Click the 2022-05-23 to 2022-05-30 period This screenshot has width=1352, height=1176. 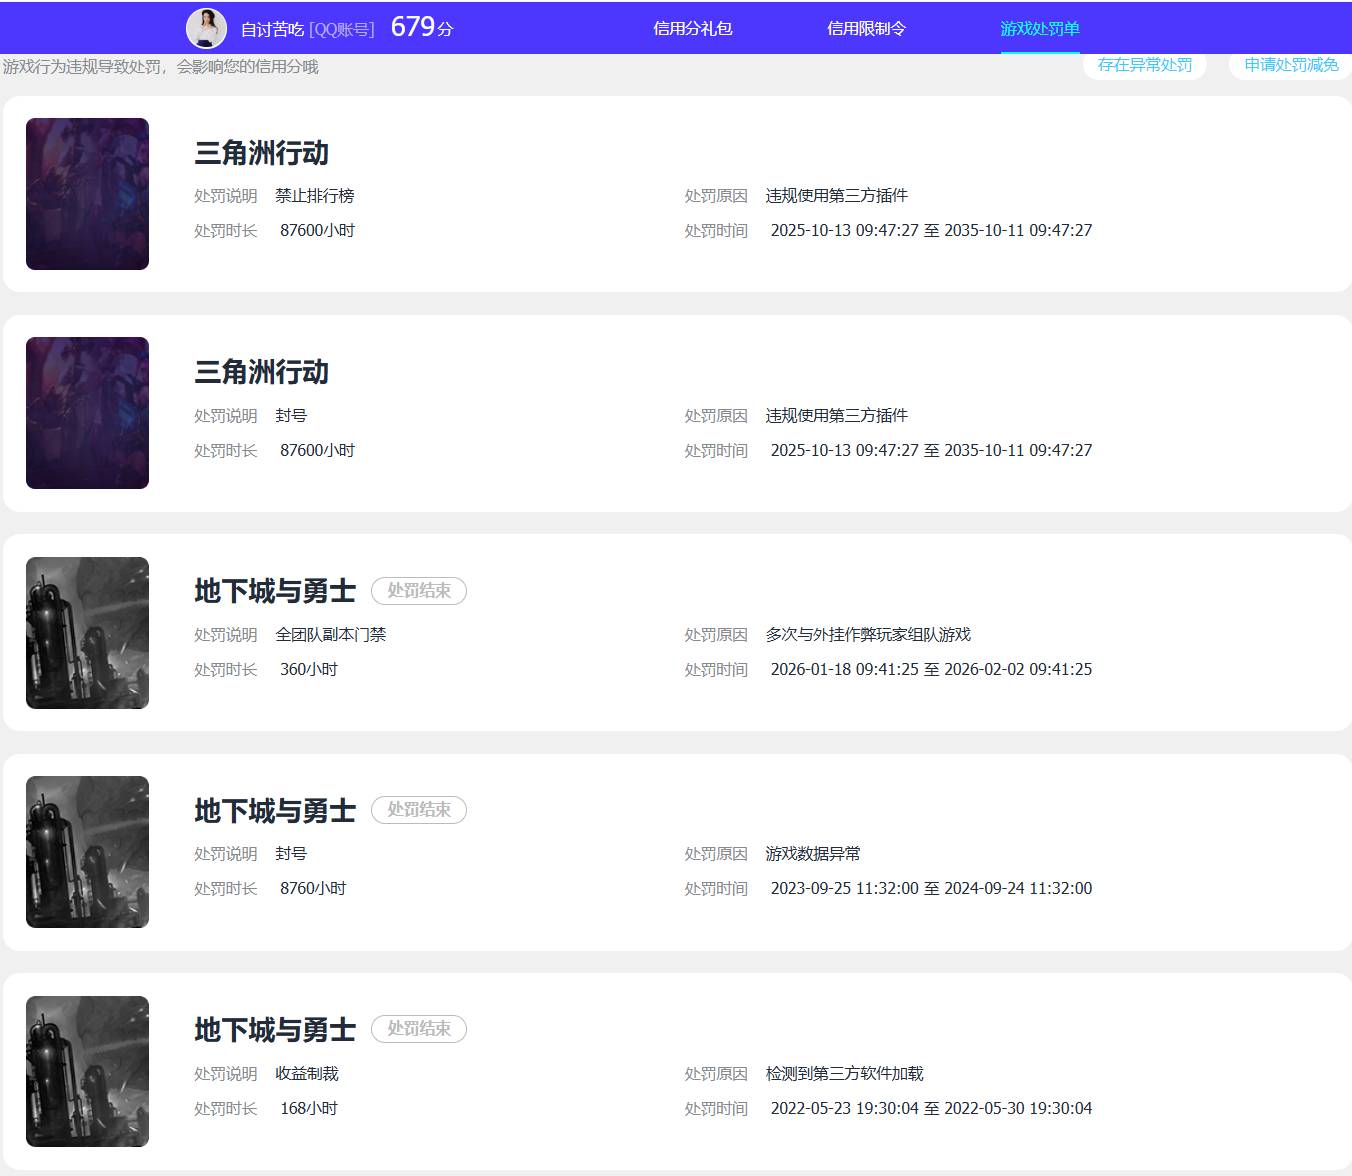(x=931, y=1109)
